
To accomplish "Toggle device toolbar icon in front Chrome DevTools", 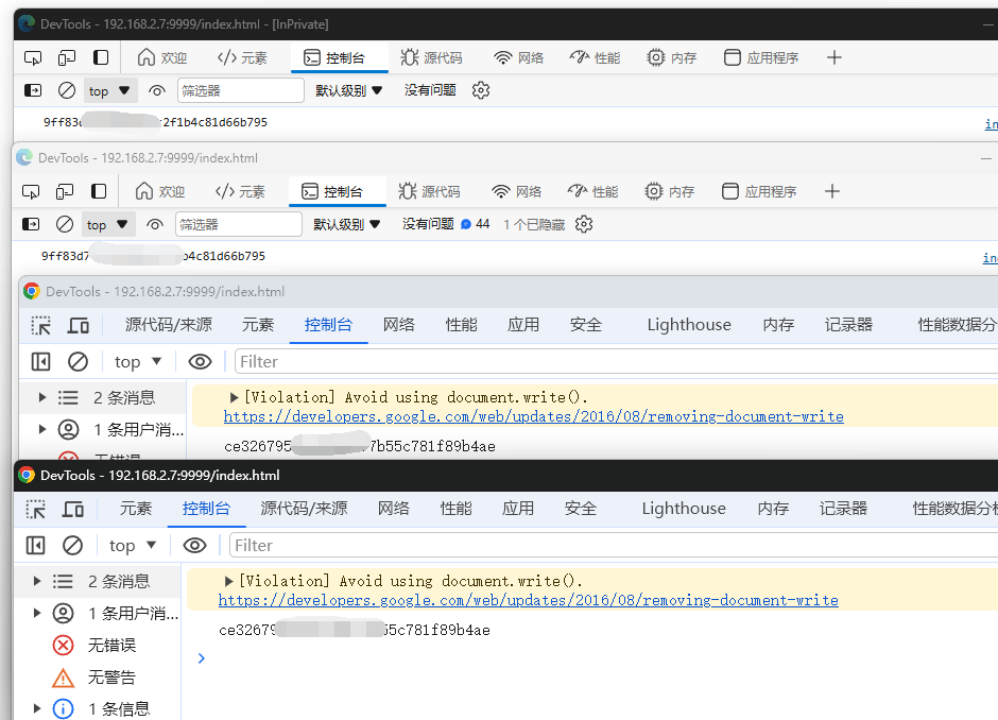I will pyautogui.click(x=73, y=509).
